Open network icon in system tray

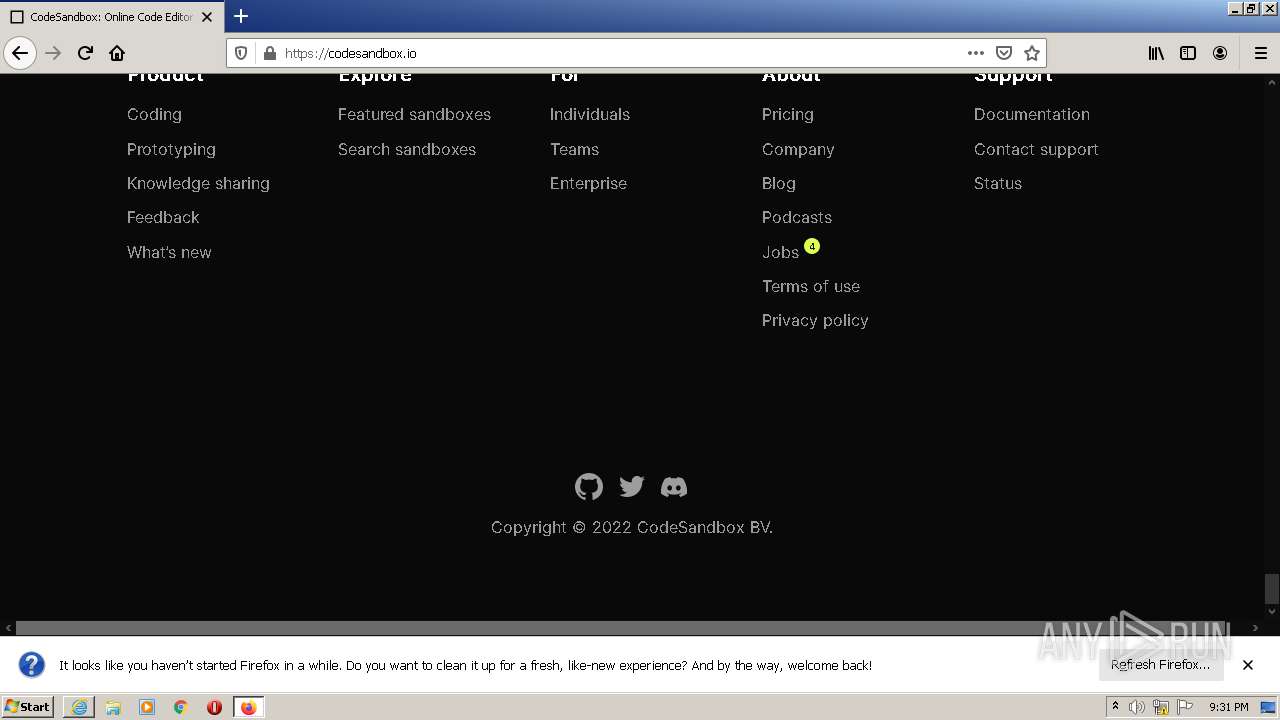point(1161,707)
